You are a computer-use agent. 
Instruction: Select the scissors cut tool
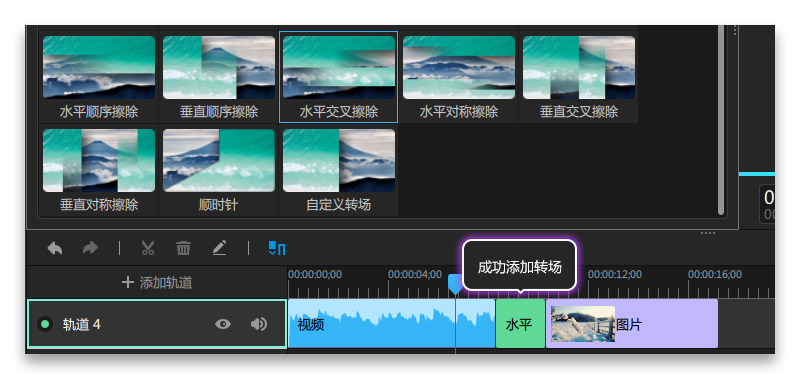[x=147, y=248]
